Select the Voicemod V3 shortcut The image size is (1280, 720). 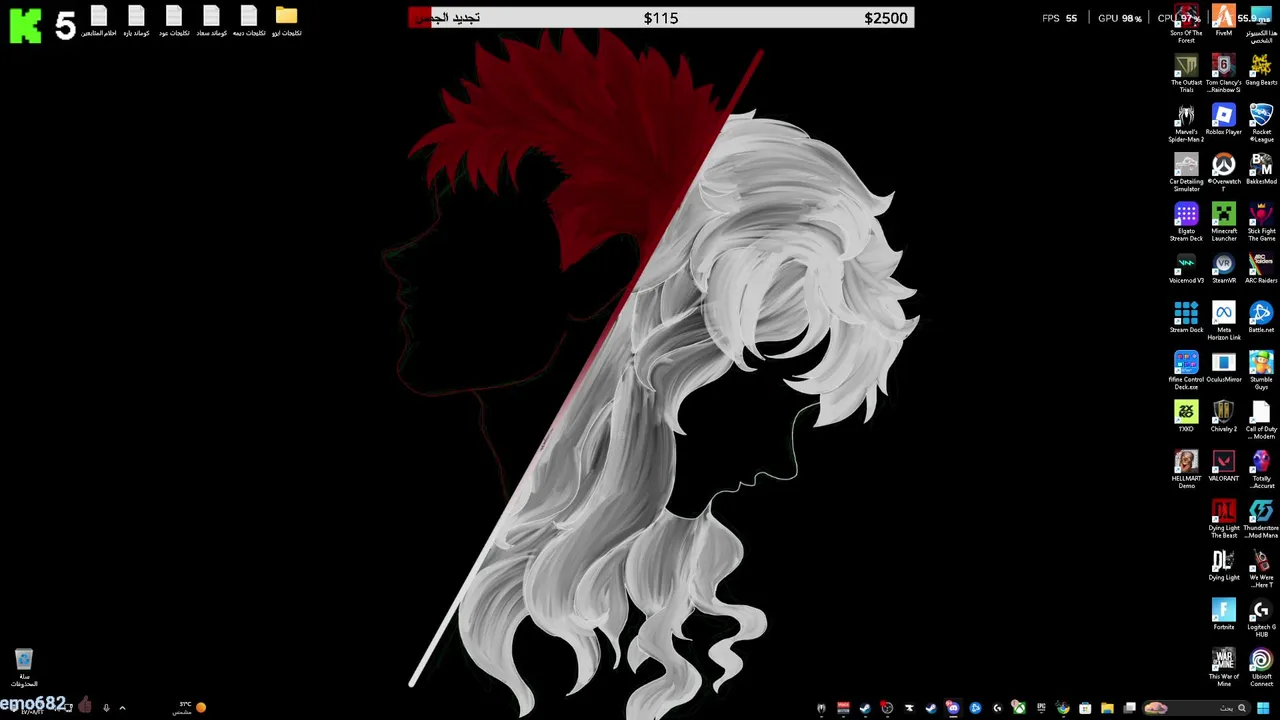tap(1186, 268)
